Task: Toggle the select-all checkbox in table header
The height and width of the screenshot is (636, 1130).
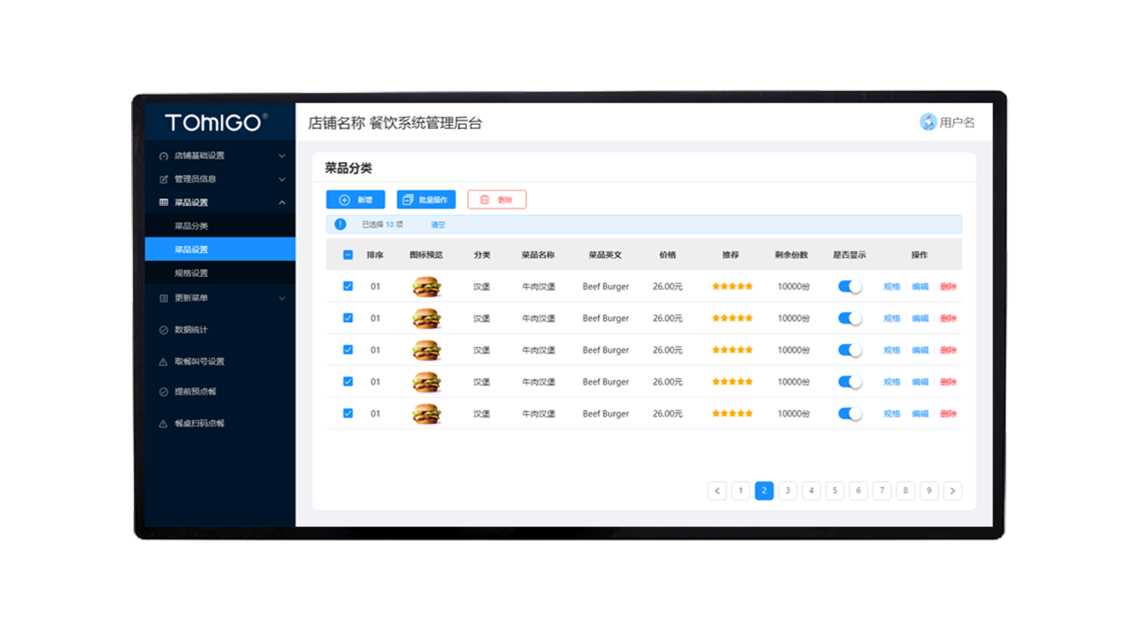Action: point(348,255)
